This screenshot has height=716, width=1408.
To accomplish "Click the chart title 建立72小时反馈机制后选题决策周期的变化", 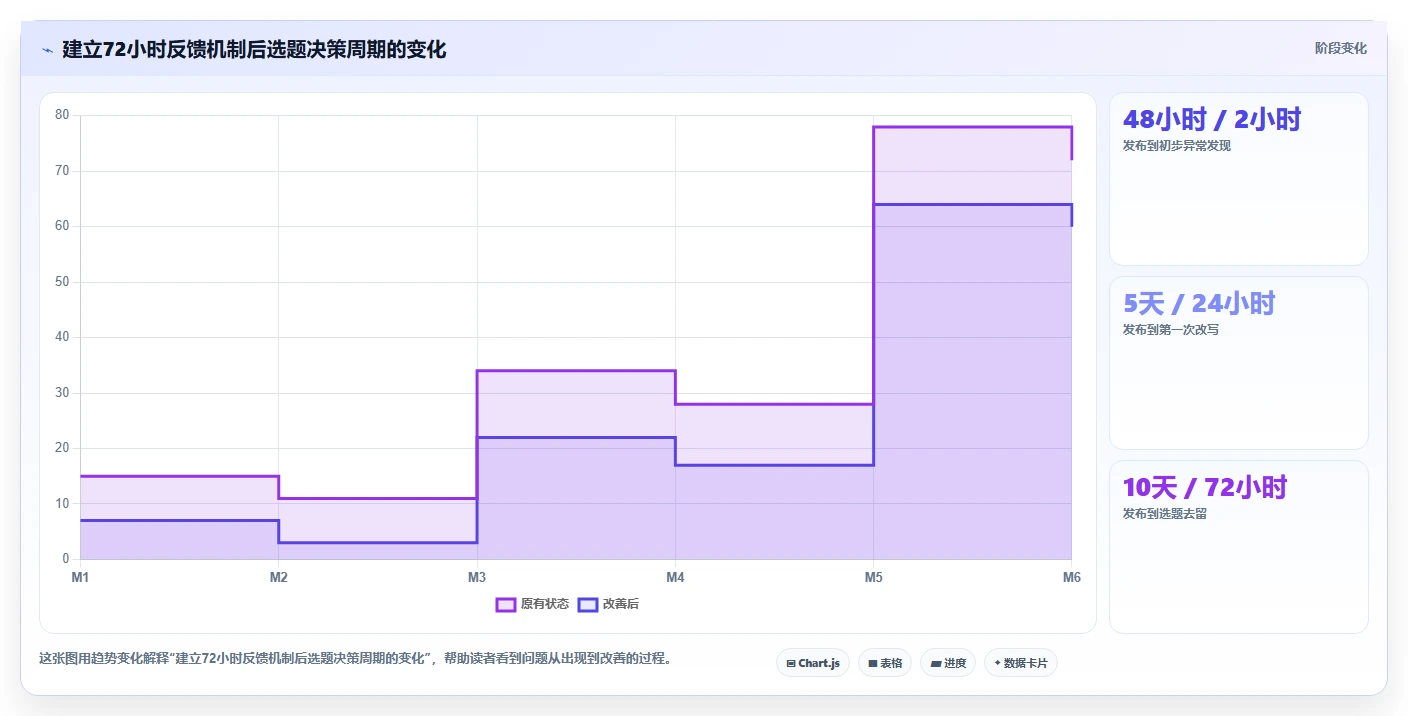I will coord(254,49).
